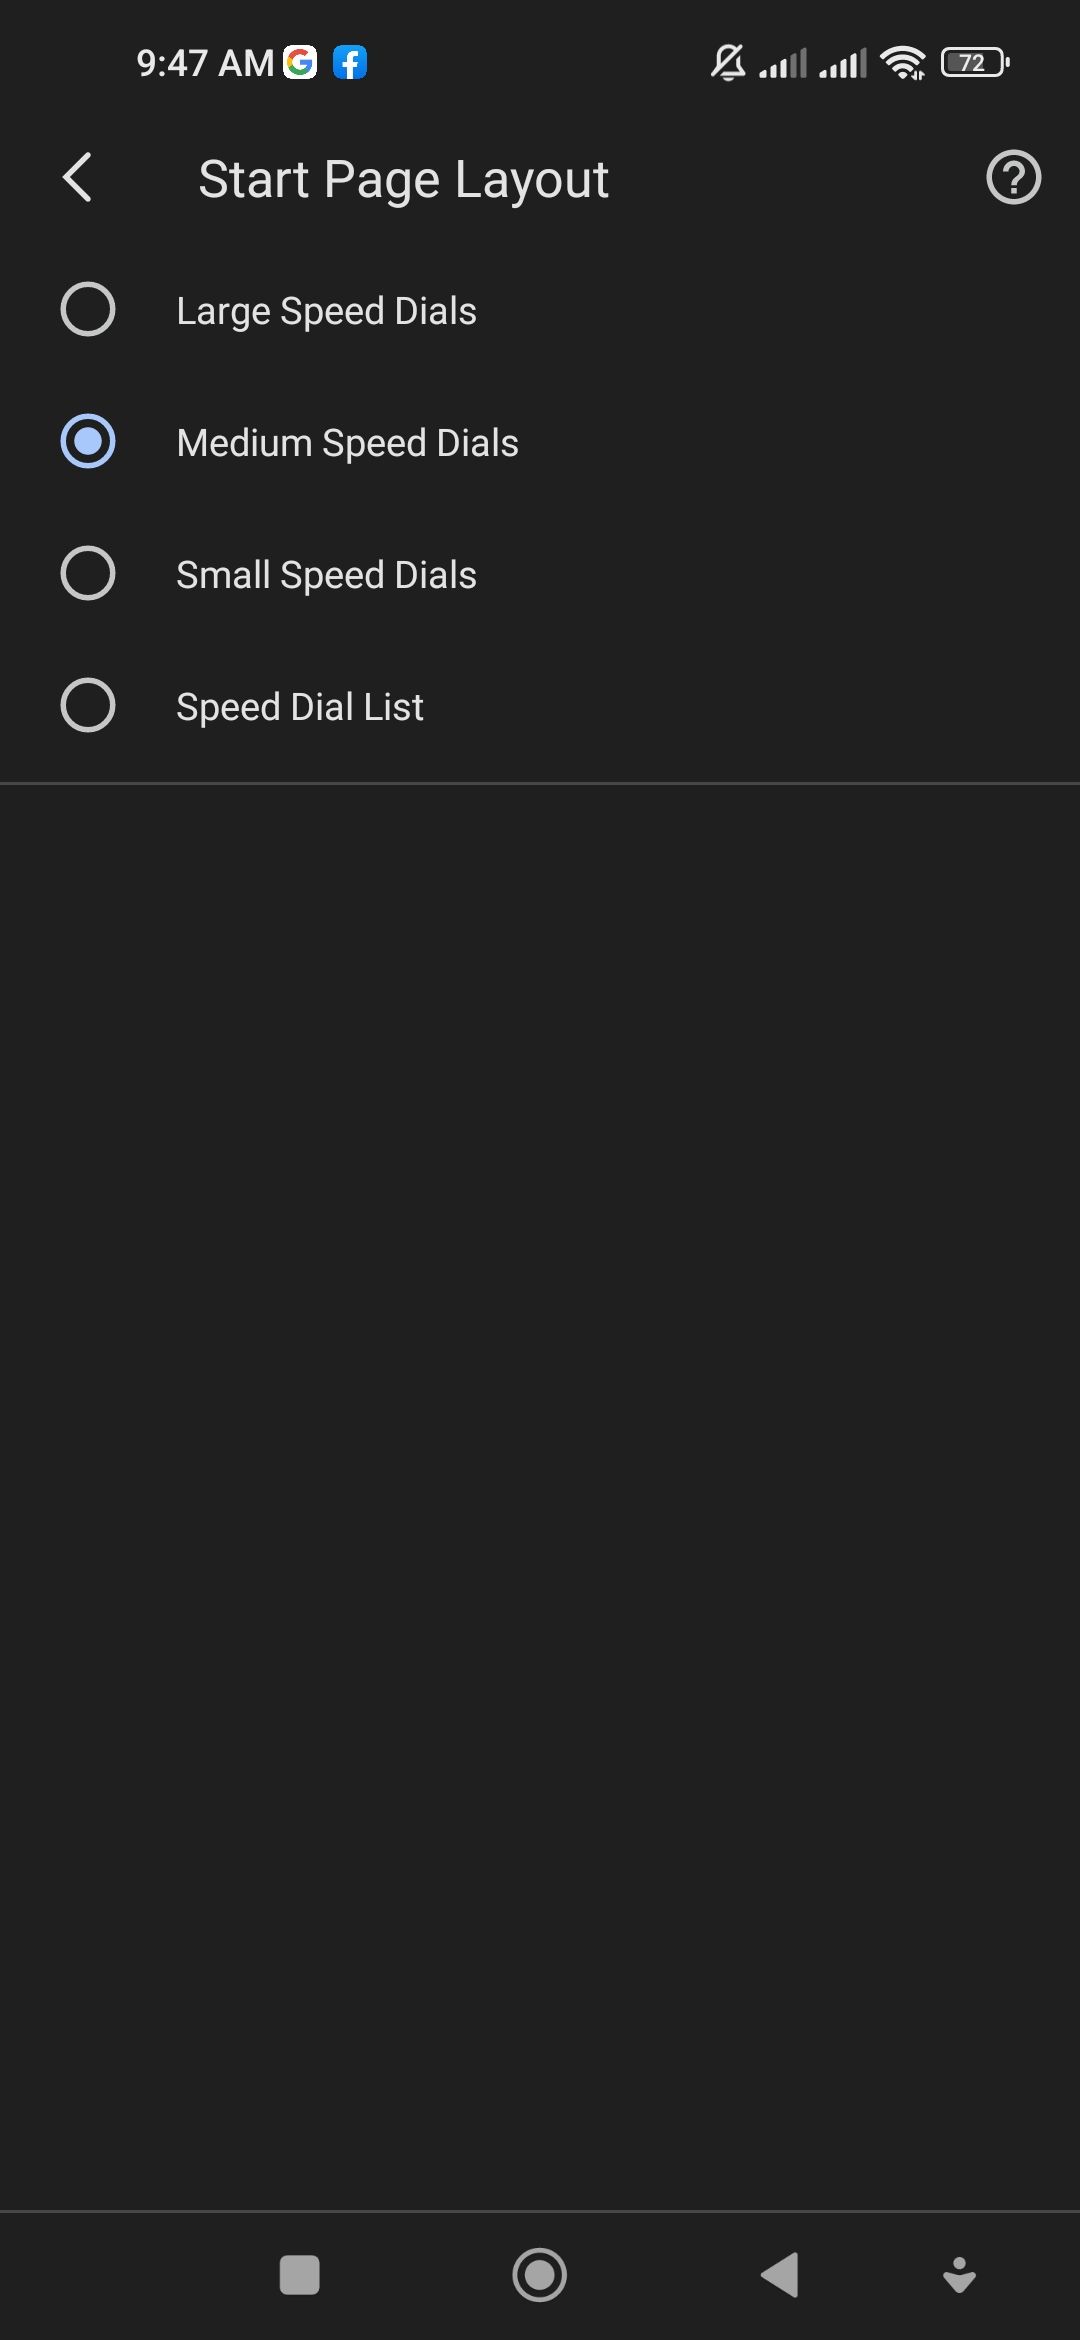Tap the Start Page Layout title
The width and height of the screenshot is (1080, 2340).
point(403,180)
